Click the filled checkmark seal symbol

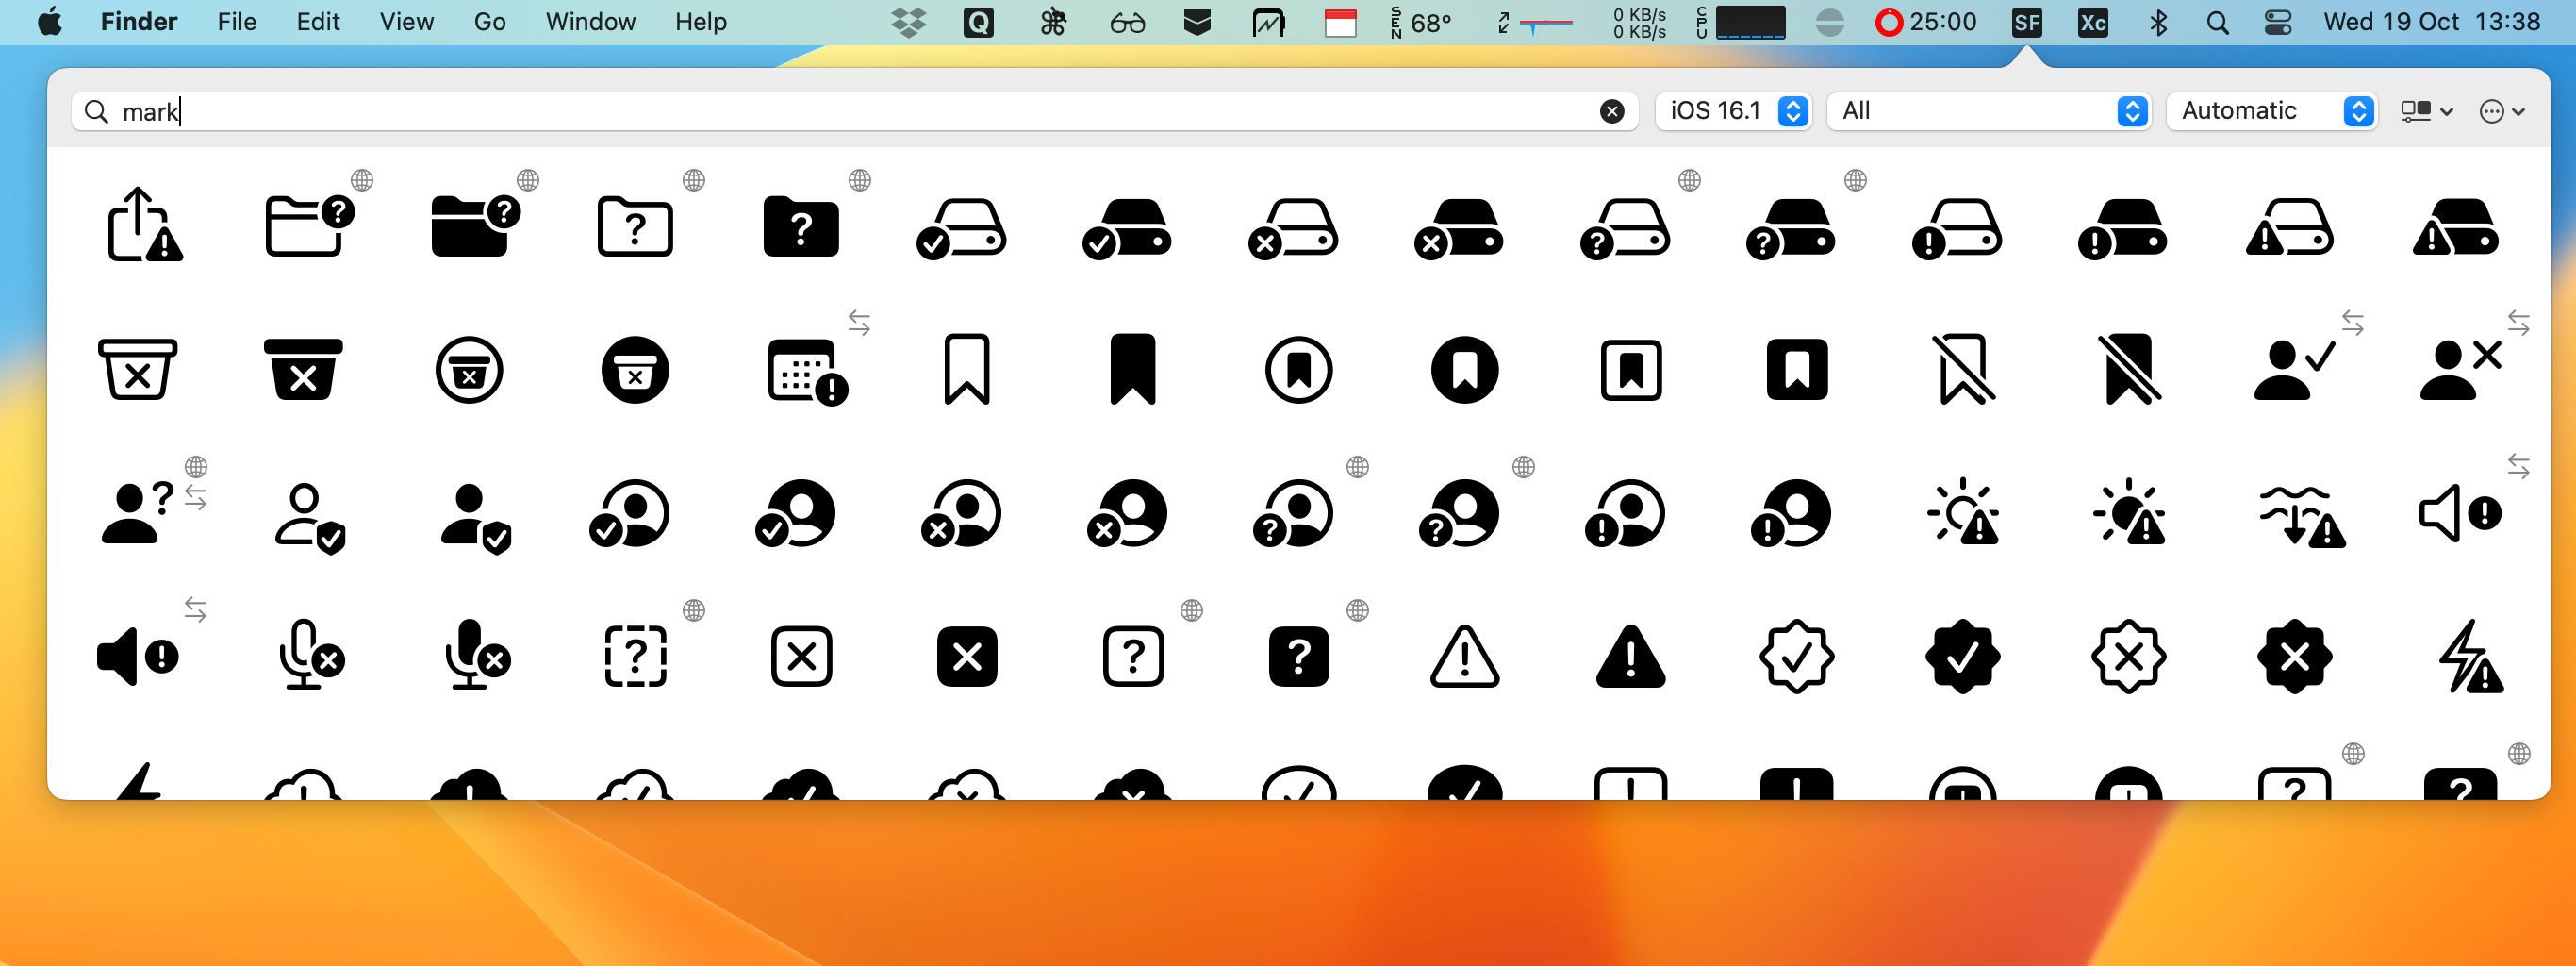click(1962, 657)
